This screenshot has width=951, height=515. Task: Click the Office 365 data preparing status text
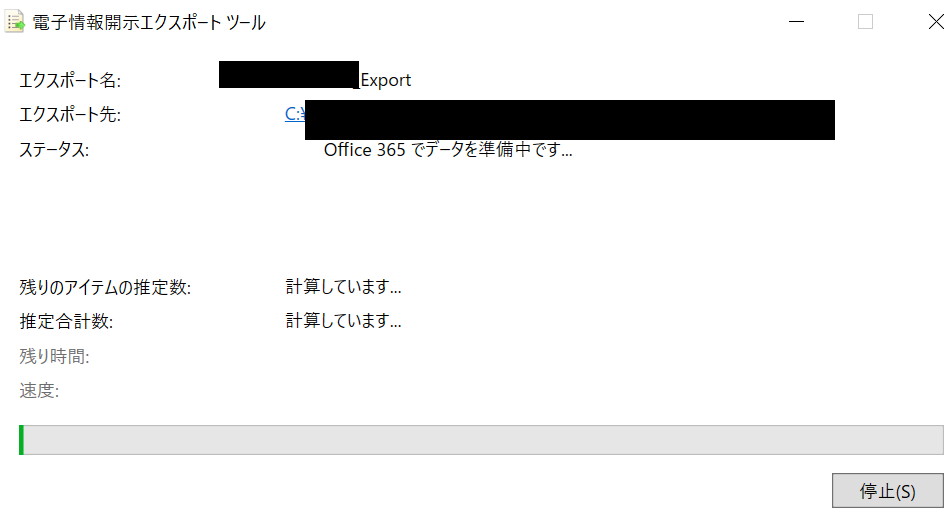coord(448,149)
